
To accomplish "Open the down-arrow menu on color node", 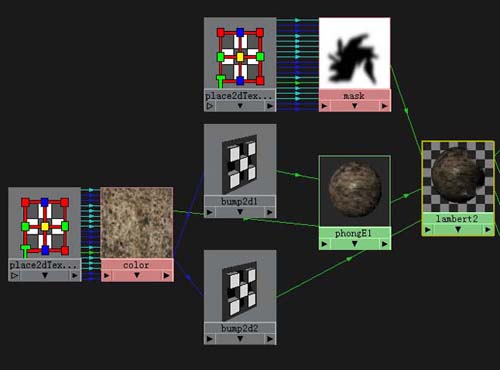I will click(x=137, y=275).
